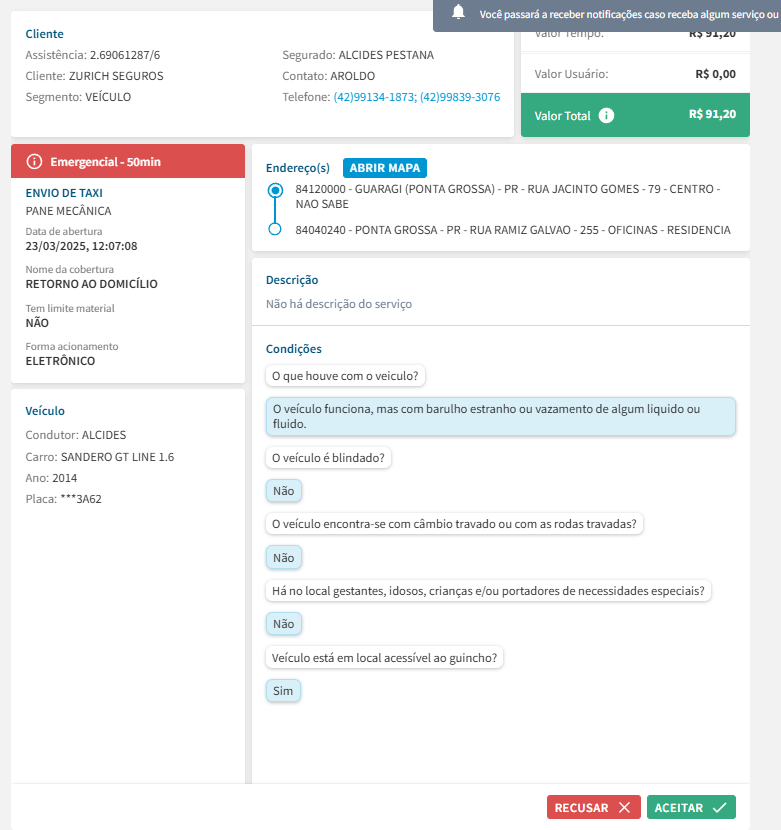Open the map with Abrir Mapa
This screenshot has width=781, height=830.
pos(385,167)
